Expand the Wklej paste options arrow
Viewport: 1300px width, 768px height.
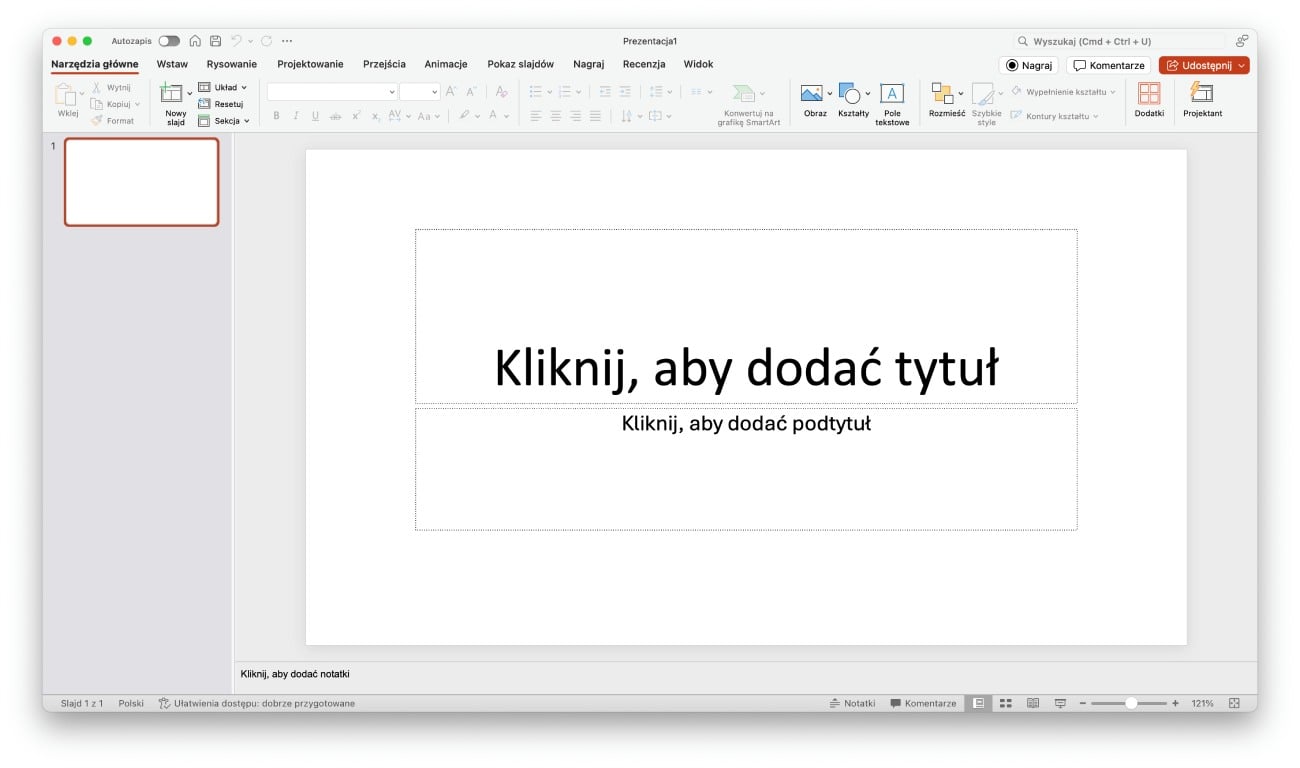(x=82, y=95)
